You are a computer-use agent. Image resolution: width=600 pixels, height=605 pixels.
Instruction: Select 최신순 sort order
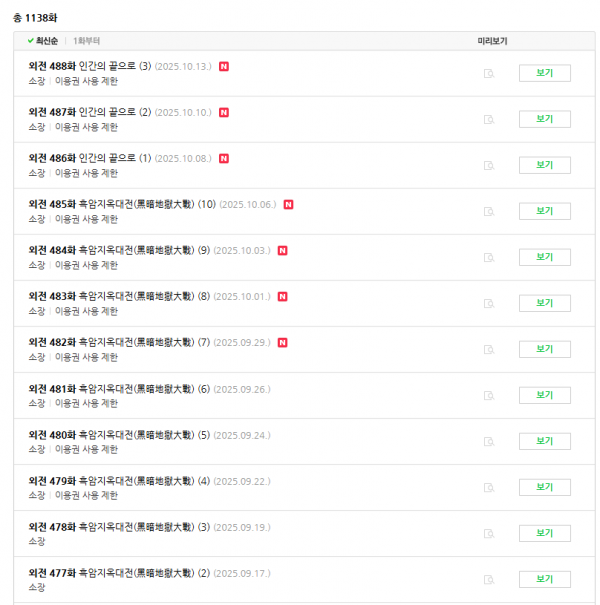(43, 41)
